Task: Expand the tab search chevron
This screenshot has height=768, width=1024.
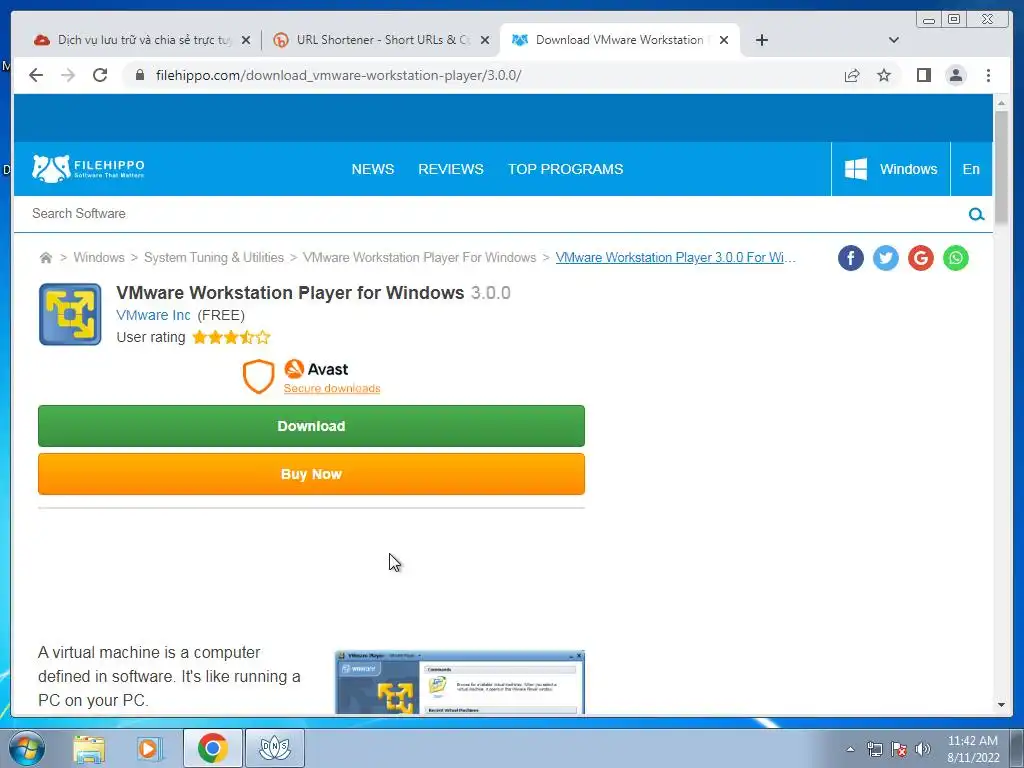Action: (x=893, y=40)
